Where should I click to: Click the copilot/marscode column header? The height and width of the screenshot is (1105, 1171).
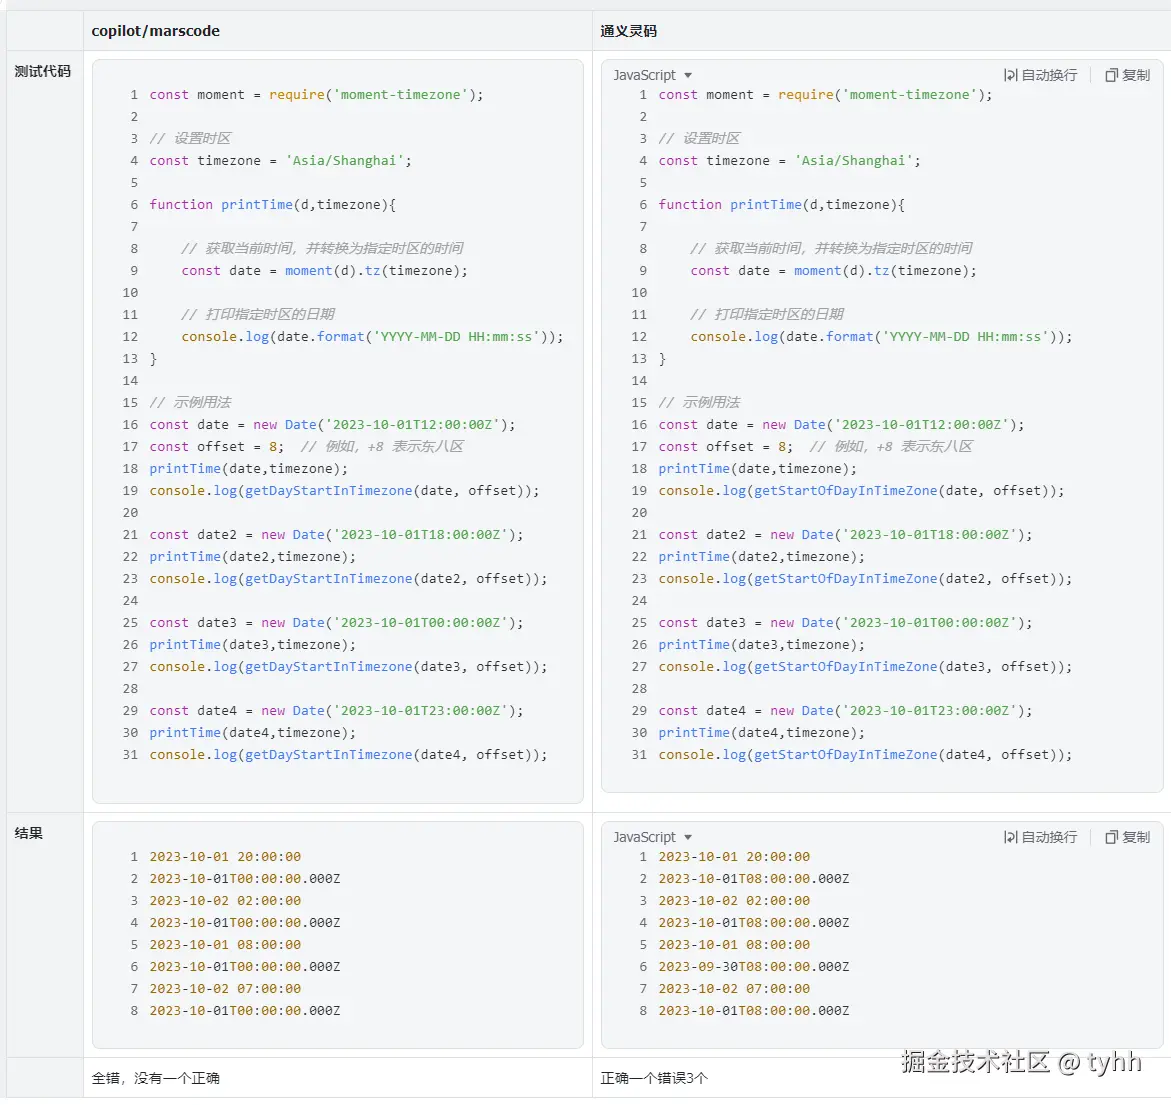click(x=155, y=31)
